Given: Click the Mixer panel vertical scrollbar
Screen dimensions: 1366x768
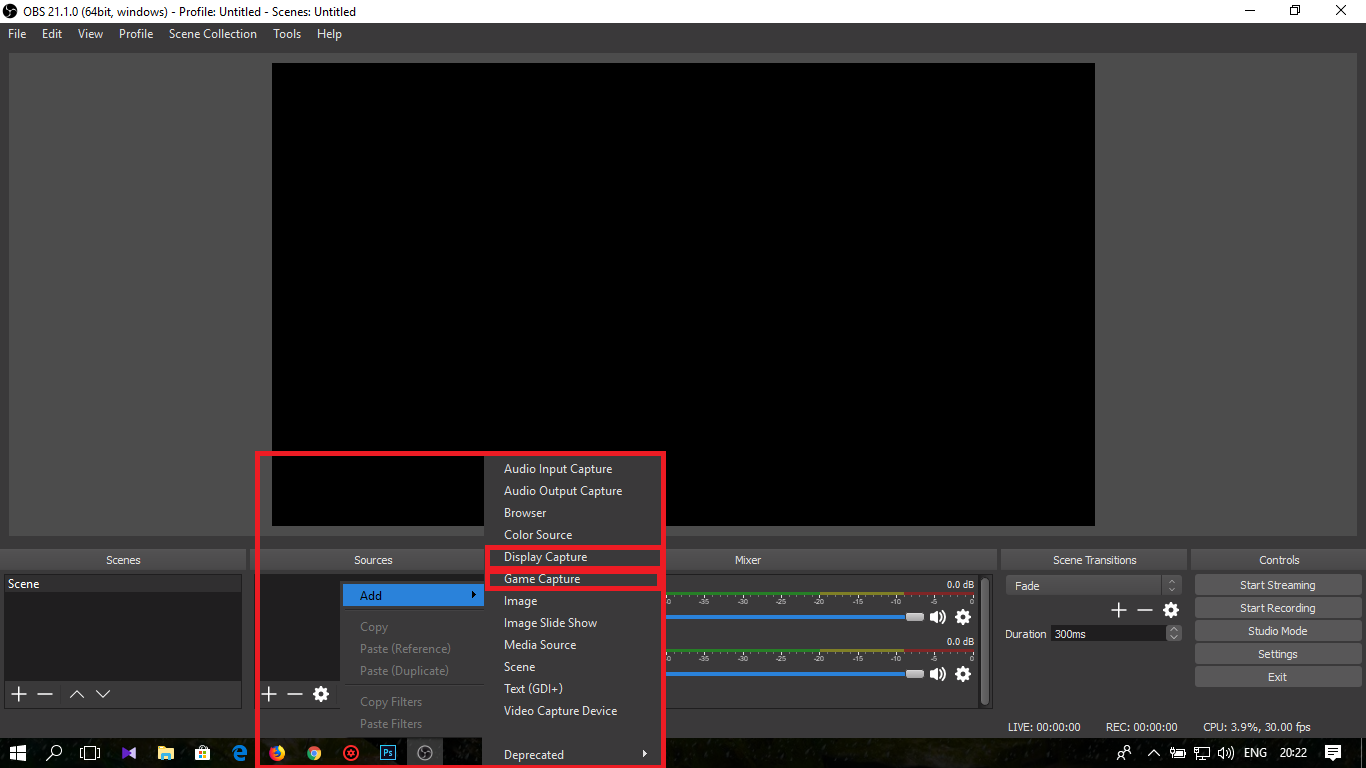Looking at the screenshot, I should (x=986, y=640).
